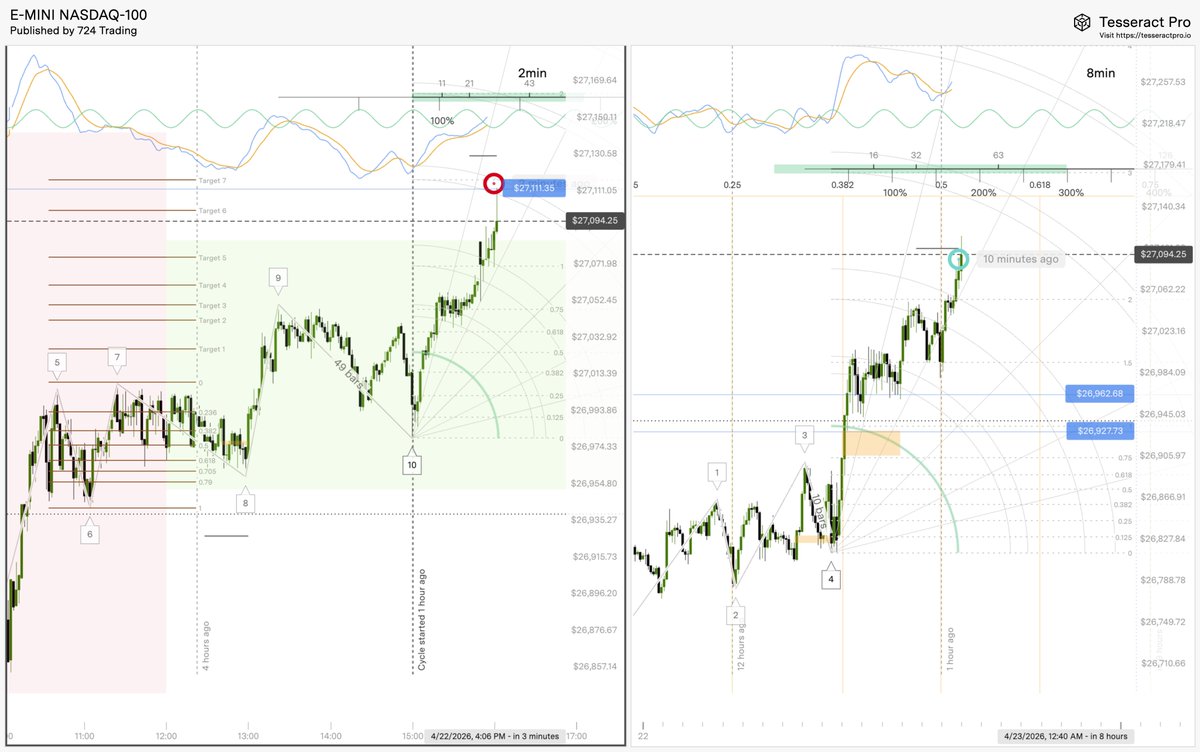Click the teal circle marker on 8min chart
Image resolution: width=1200 pixels, height=752 pixels.
click(958, 260)
